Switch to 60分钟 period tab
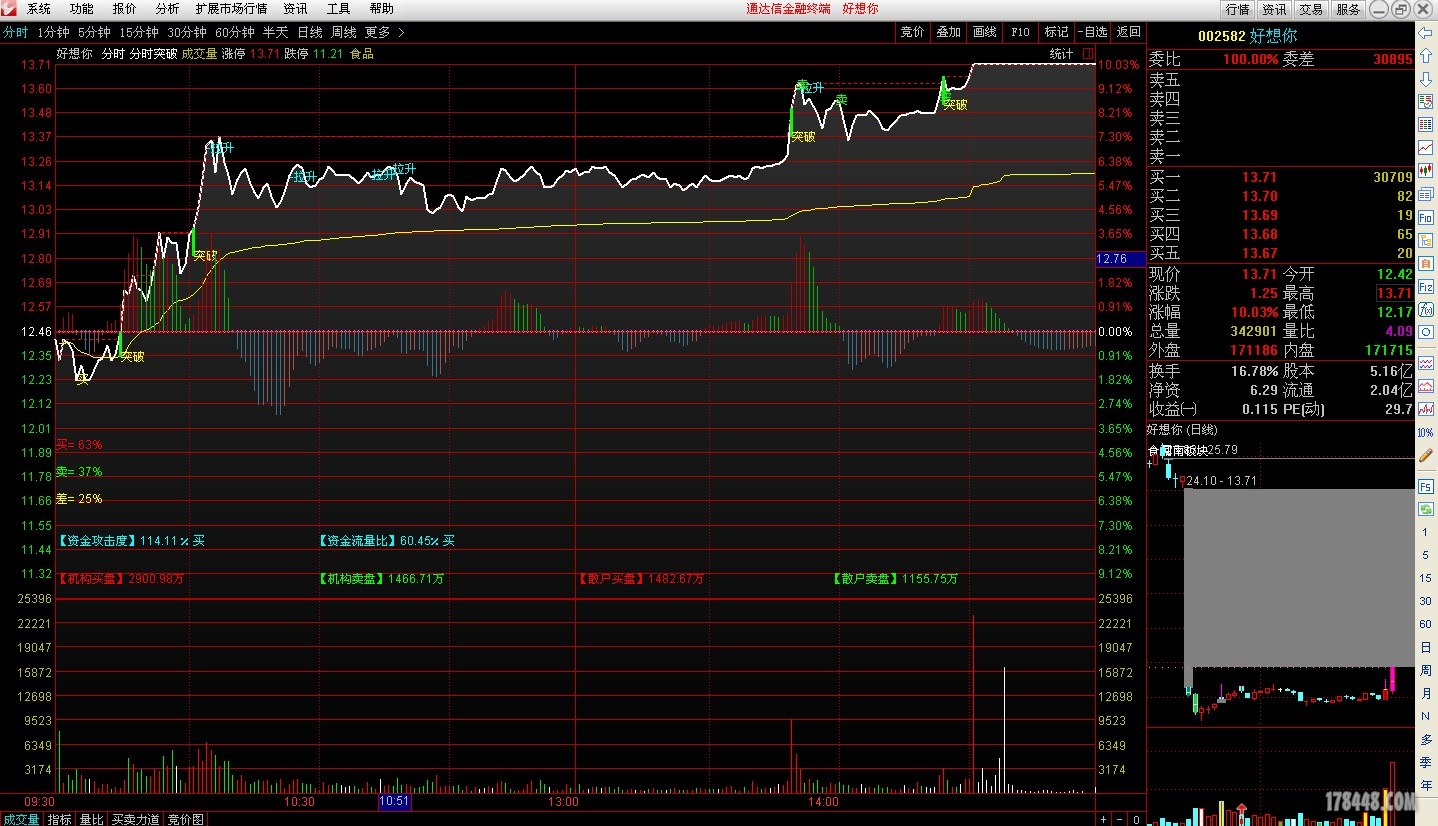Screen dimensions: 1438x826 (x=235, y=32)
